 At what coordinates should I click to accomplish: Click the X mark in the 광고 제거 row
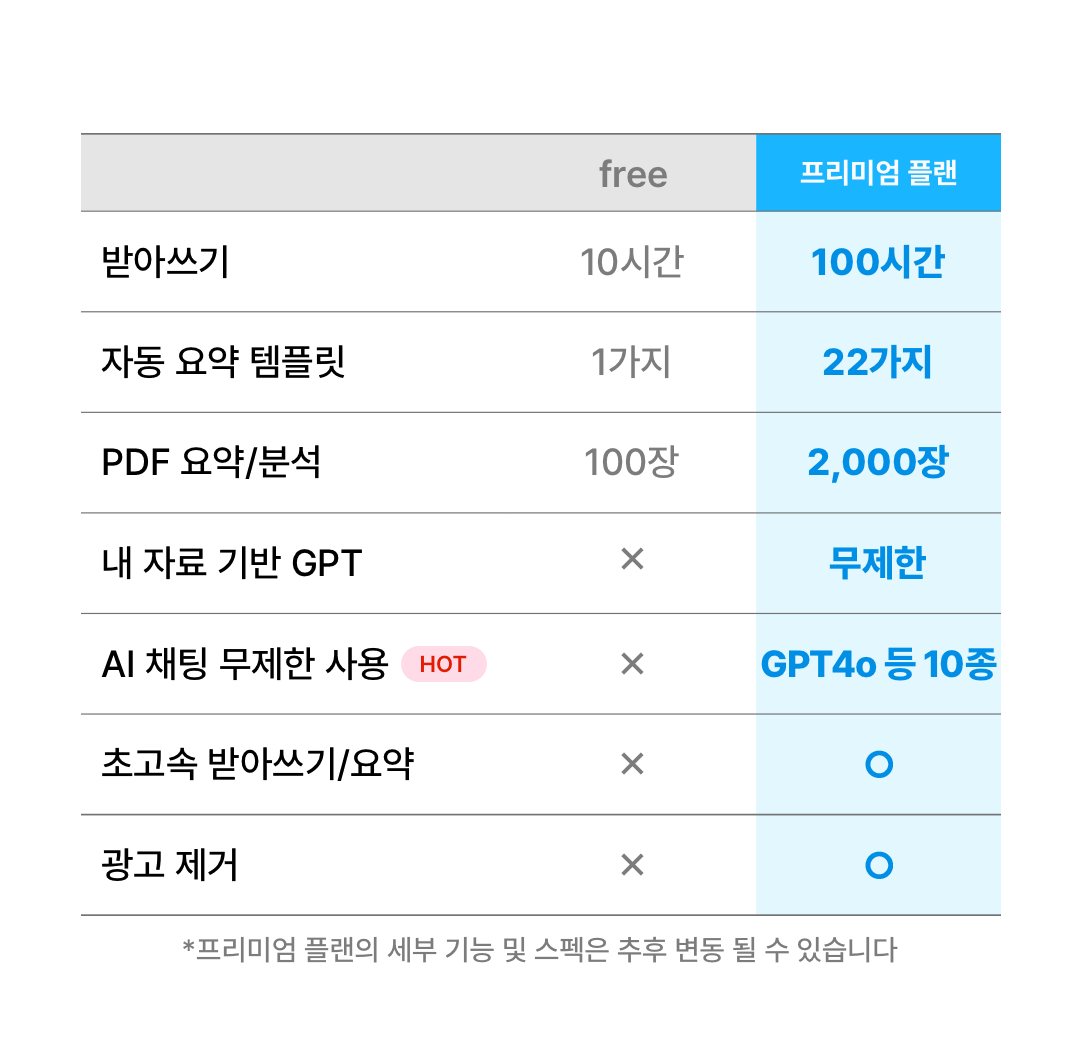pyautogui.click(x=632, y=864)
